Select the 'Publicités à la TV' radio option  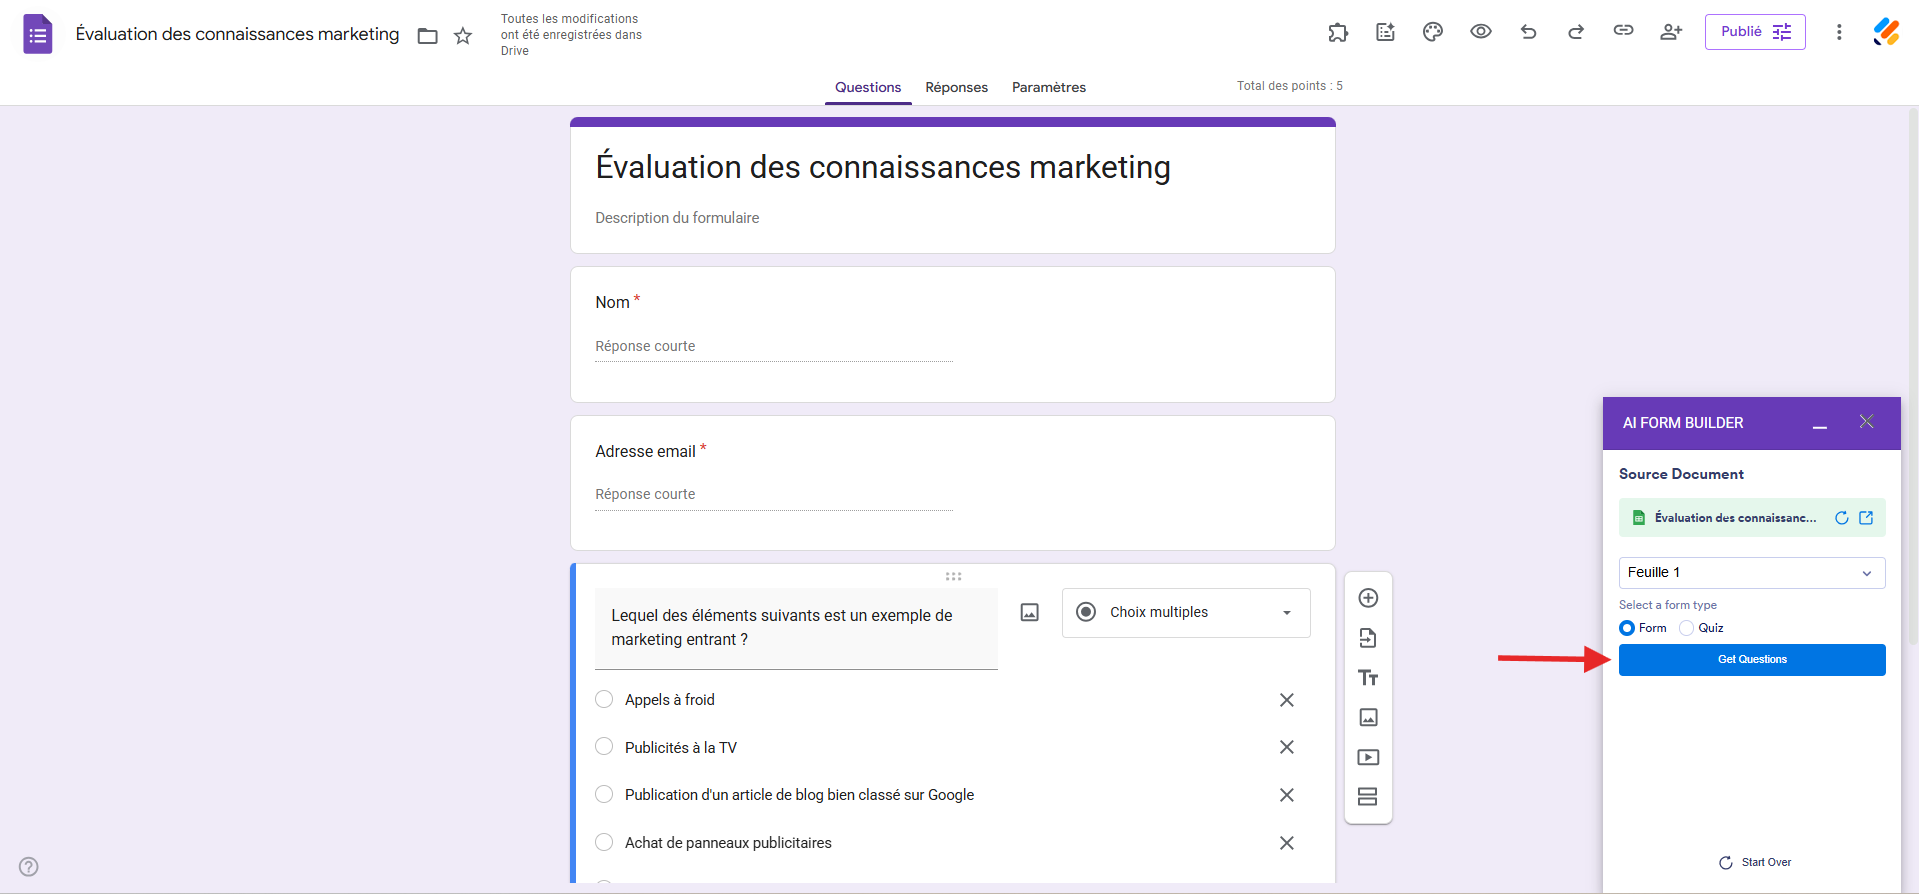click(x=604, y=747)
